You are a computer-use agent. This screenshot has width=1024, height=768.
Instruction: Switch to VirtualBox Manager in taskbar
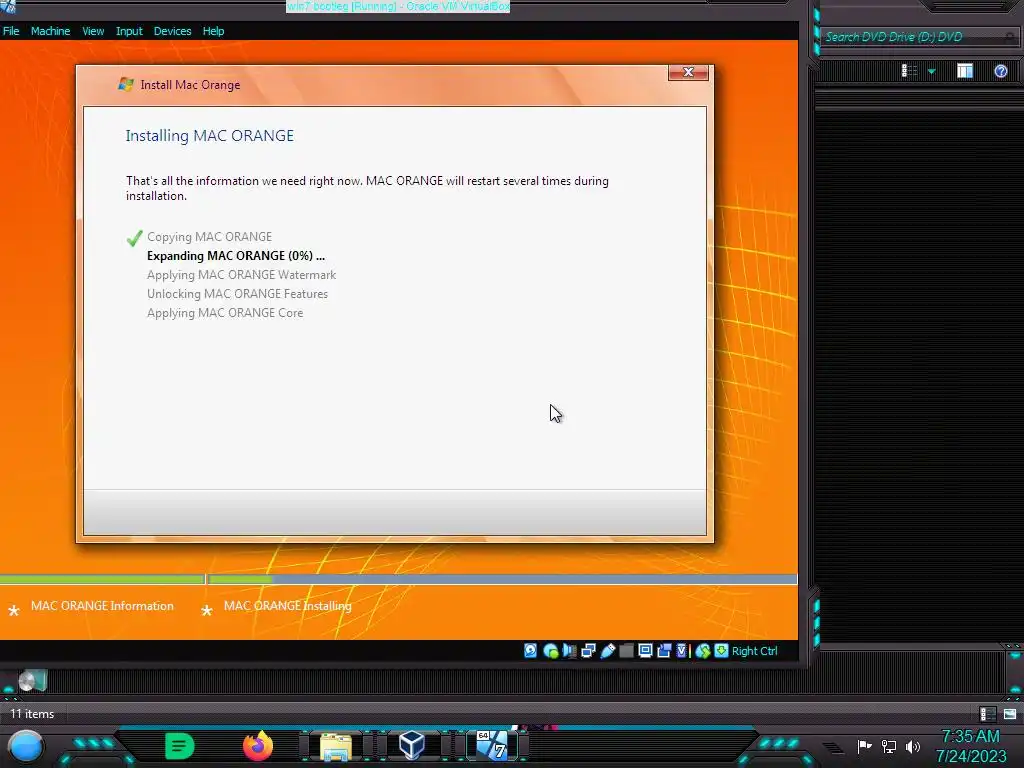tap(412, 746)
